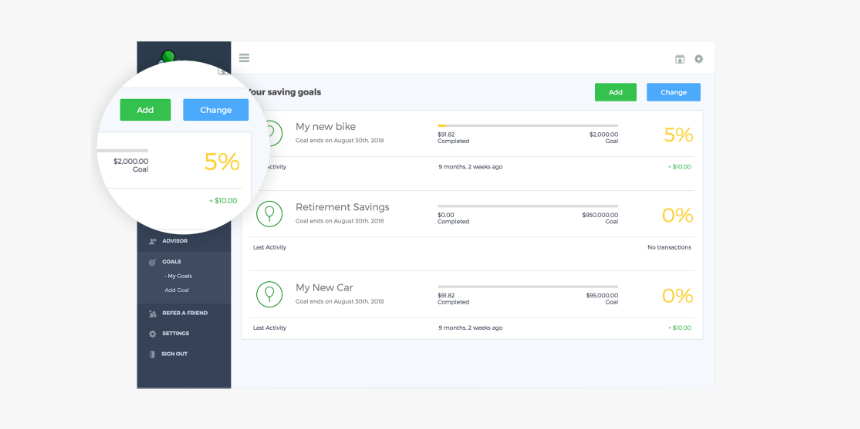860x429 pixels.
Task: Open the Goals section in sidebar
Action: pyautogui.click(x=171, y=262)
